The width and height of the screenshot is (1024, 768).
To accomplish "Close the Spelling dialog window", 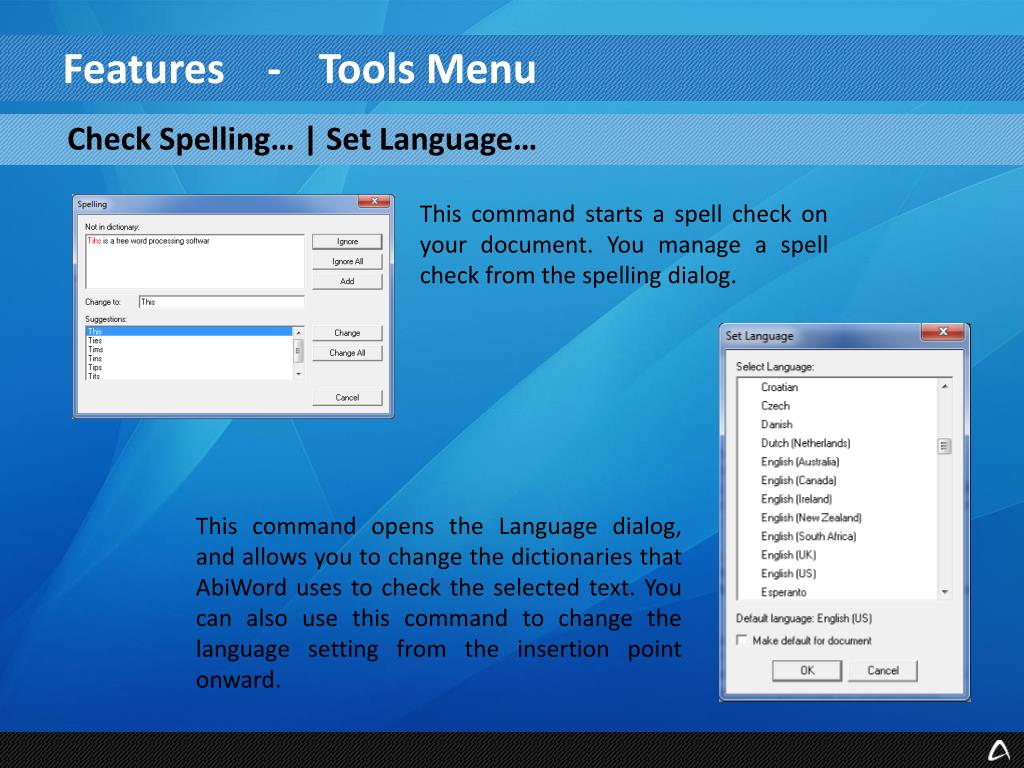I will tap(374, 201).
